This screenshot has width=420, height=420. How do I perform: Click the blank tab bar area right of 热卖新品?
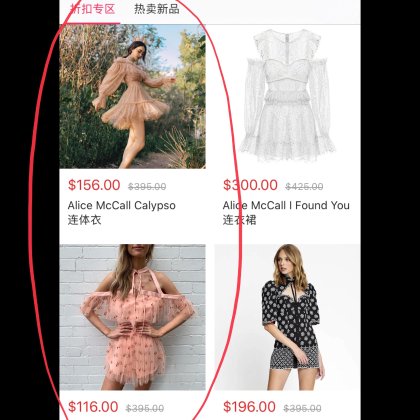(x=272, y=12)
